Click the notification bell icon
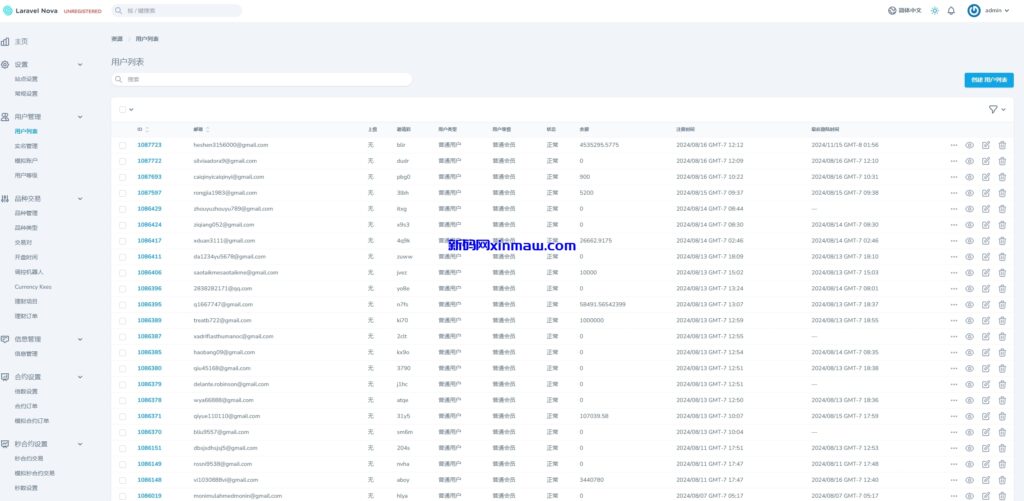Image resolution: width=1024 pixels, height=501 pixels. point(951,10)
